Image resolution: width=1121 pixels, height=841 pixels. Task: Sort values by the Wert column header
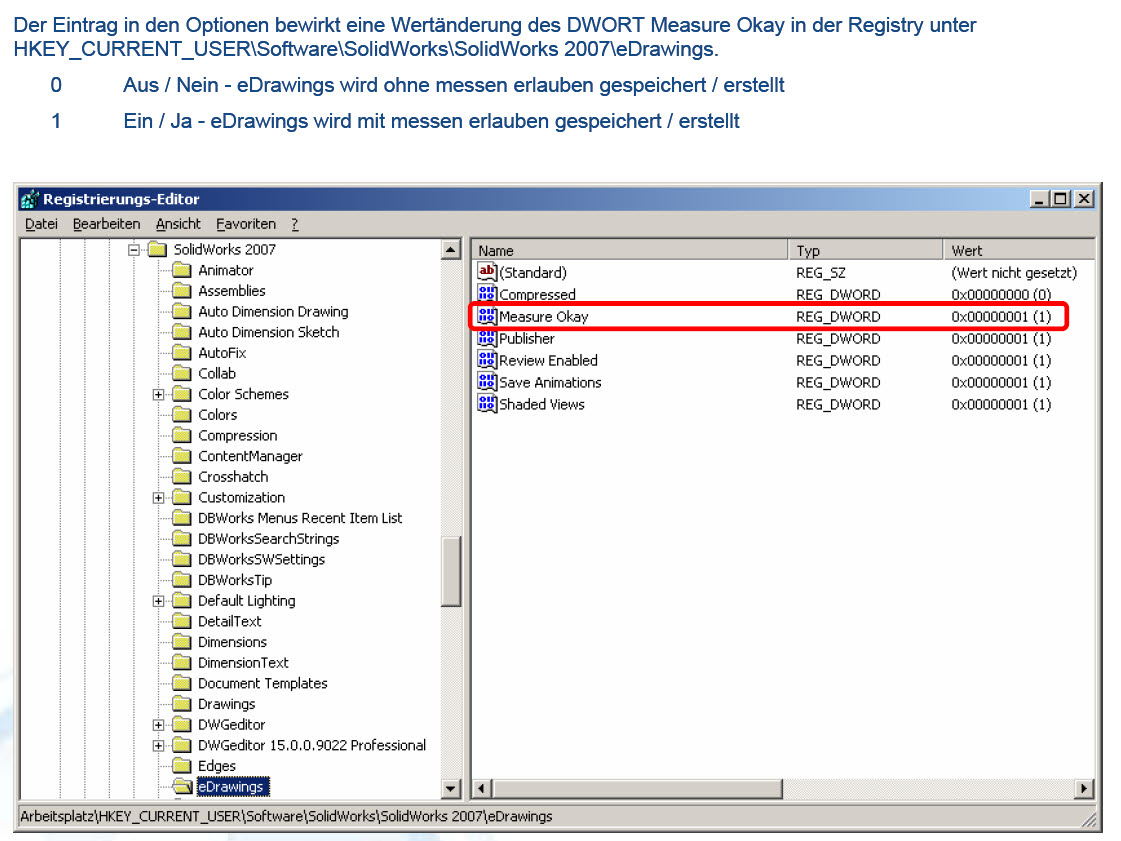(1018, 250)
